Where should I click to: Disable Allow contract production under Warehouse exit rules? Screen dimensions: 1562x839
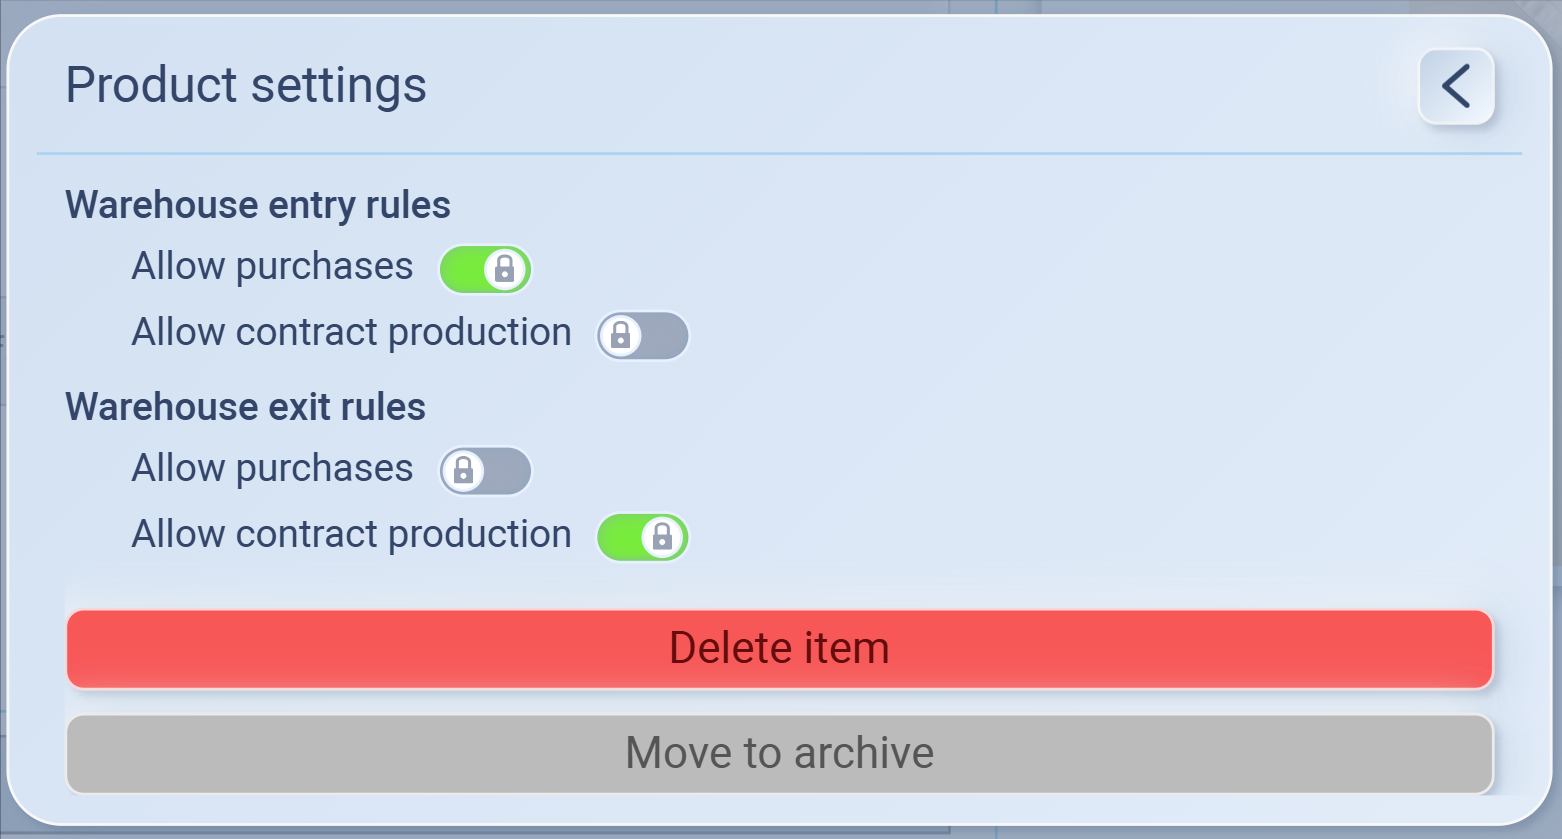pos(643,537)
